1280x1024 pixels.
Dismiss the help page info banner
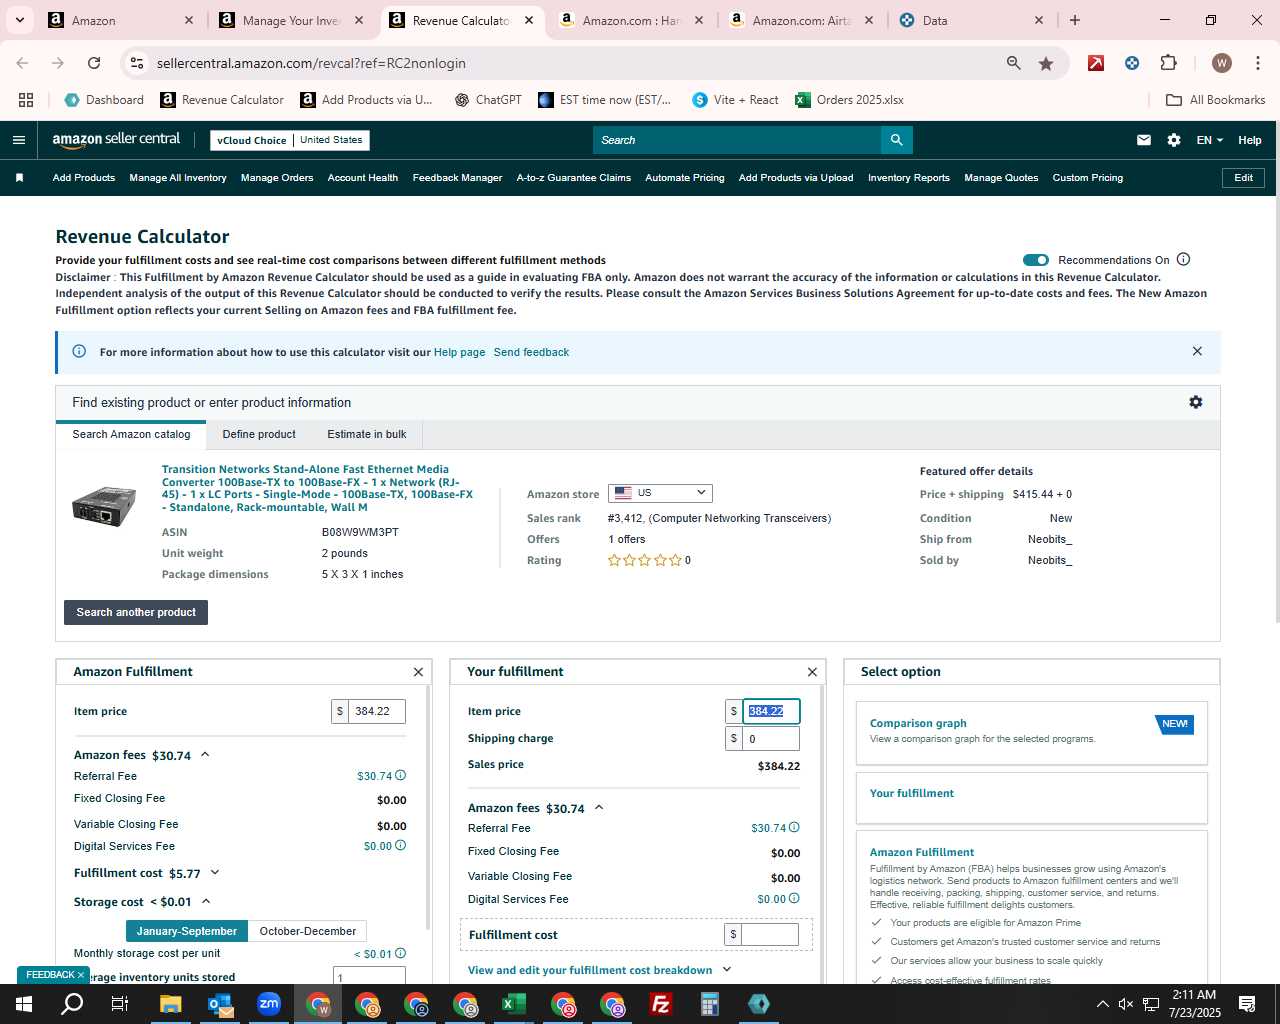pos(1197,351)
